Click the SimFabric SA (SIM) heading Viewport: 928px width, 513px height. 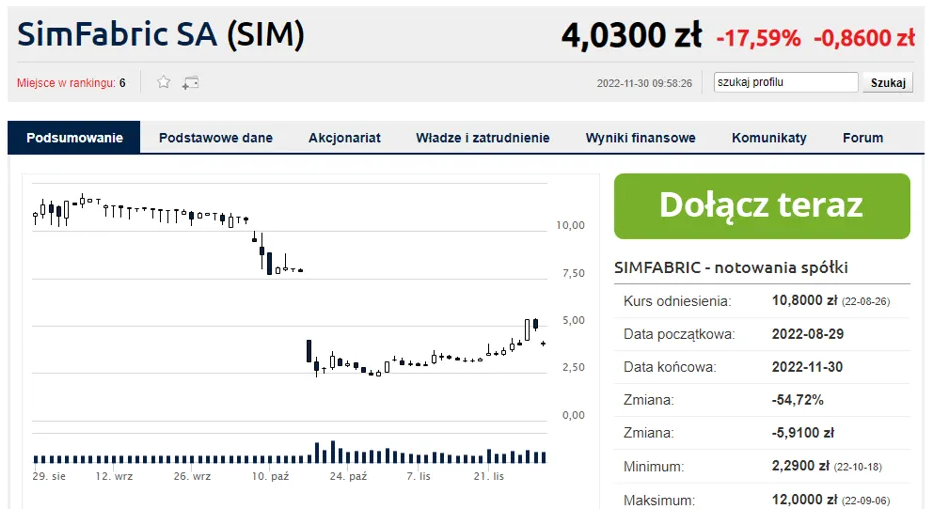coord(161,36)
